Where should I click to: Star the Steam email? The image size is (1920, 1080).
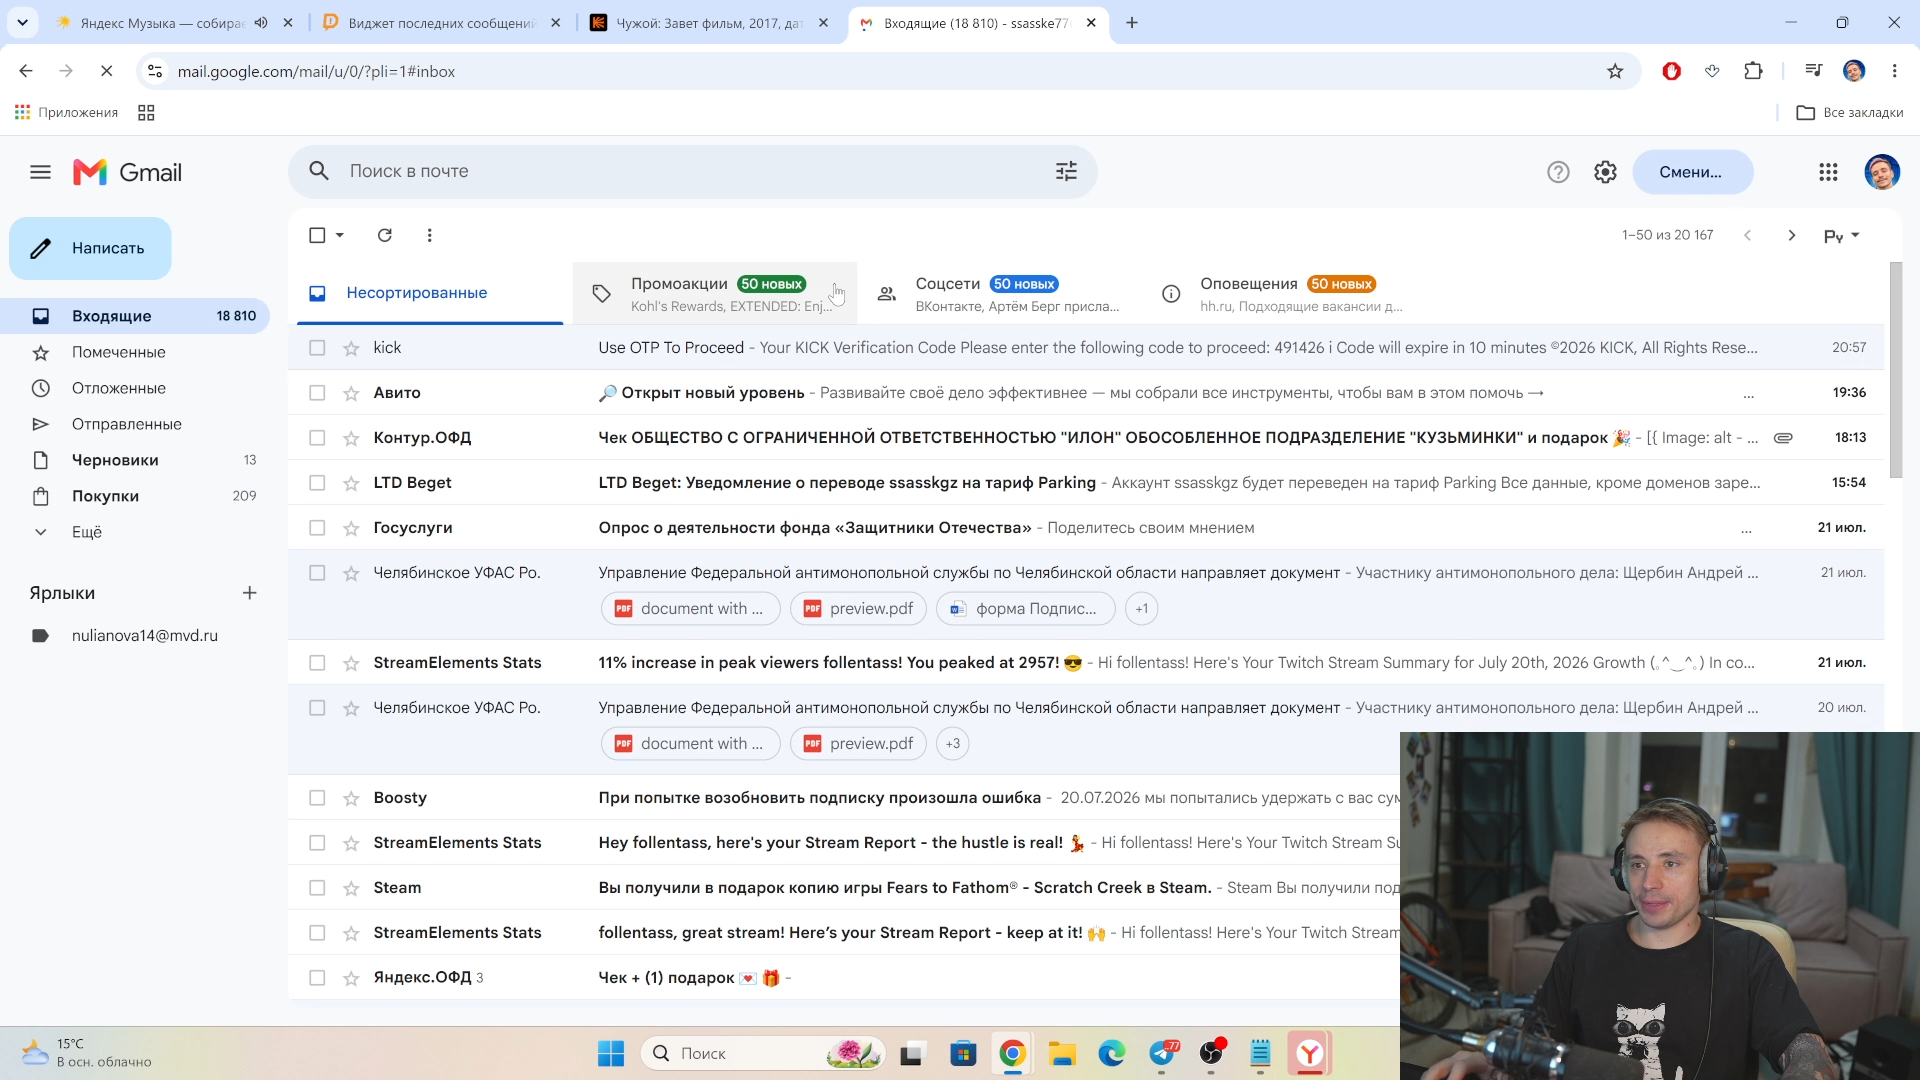pos(351,888)
